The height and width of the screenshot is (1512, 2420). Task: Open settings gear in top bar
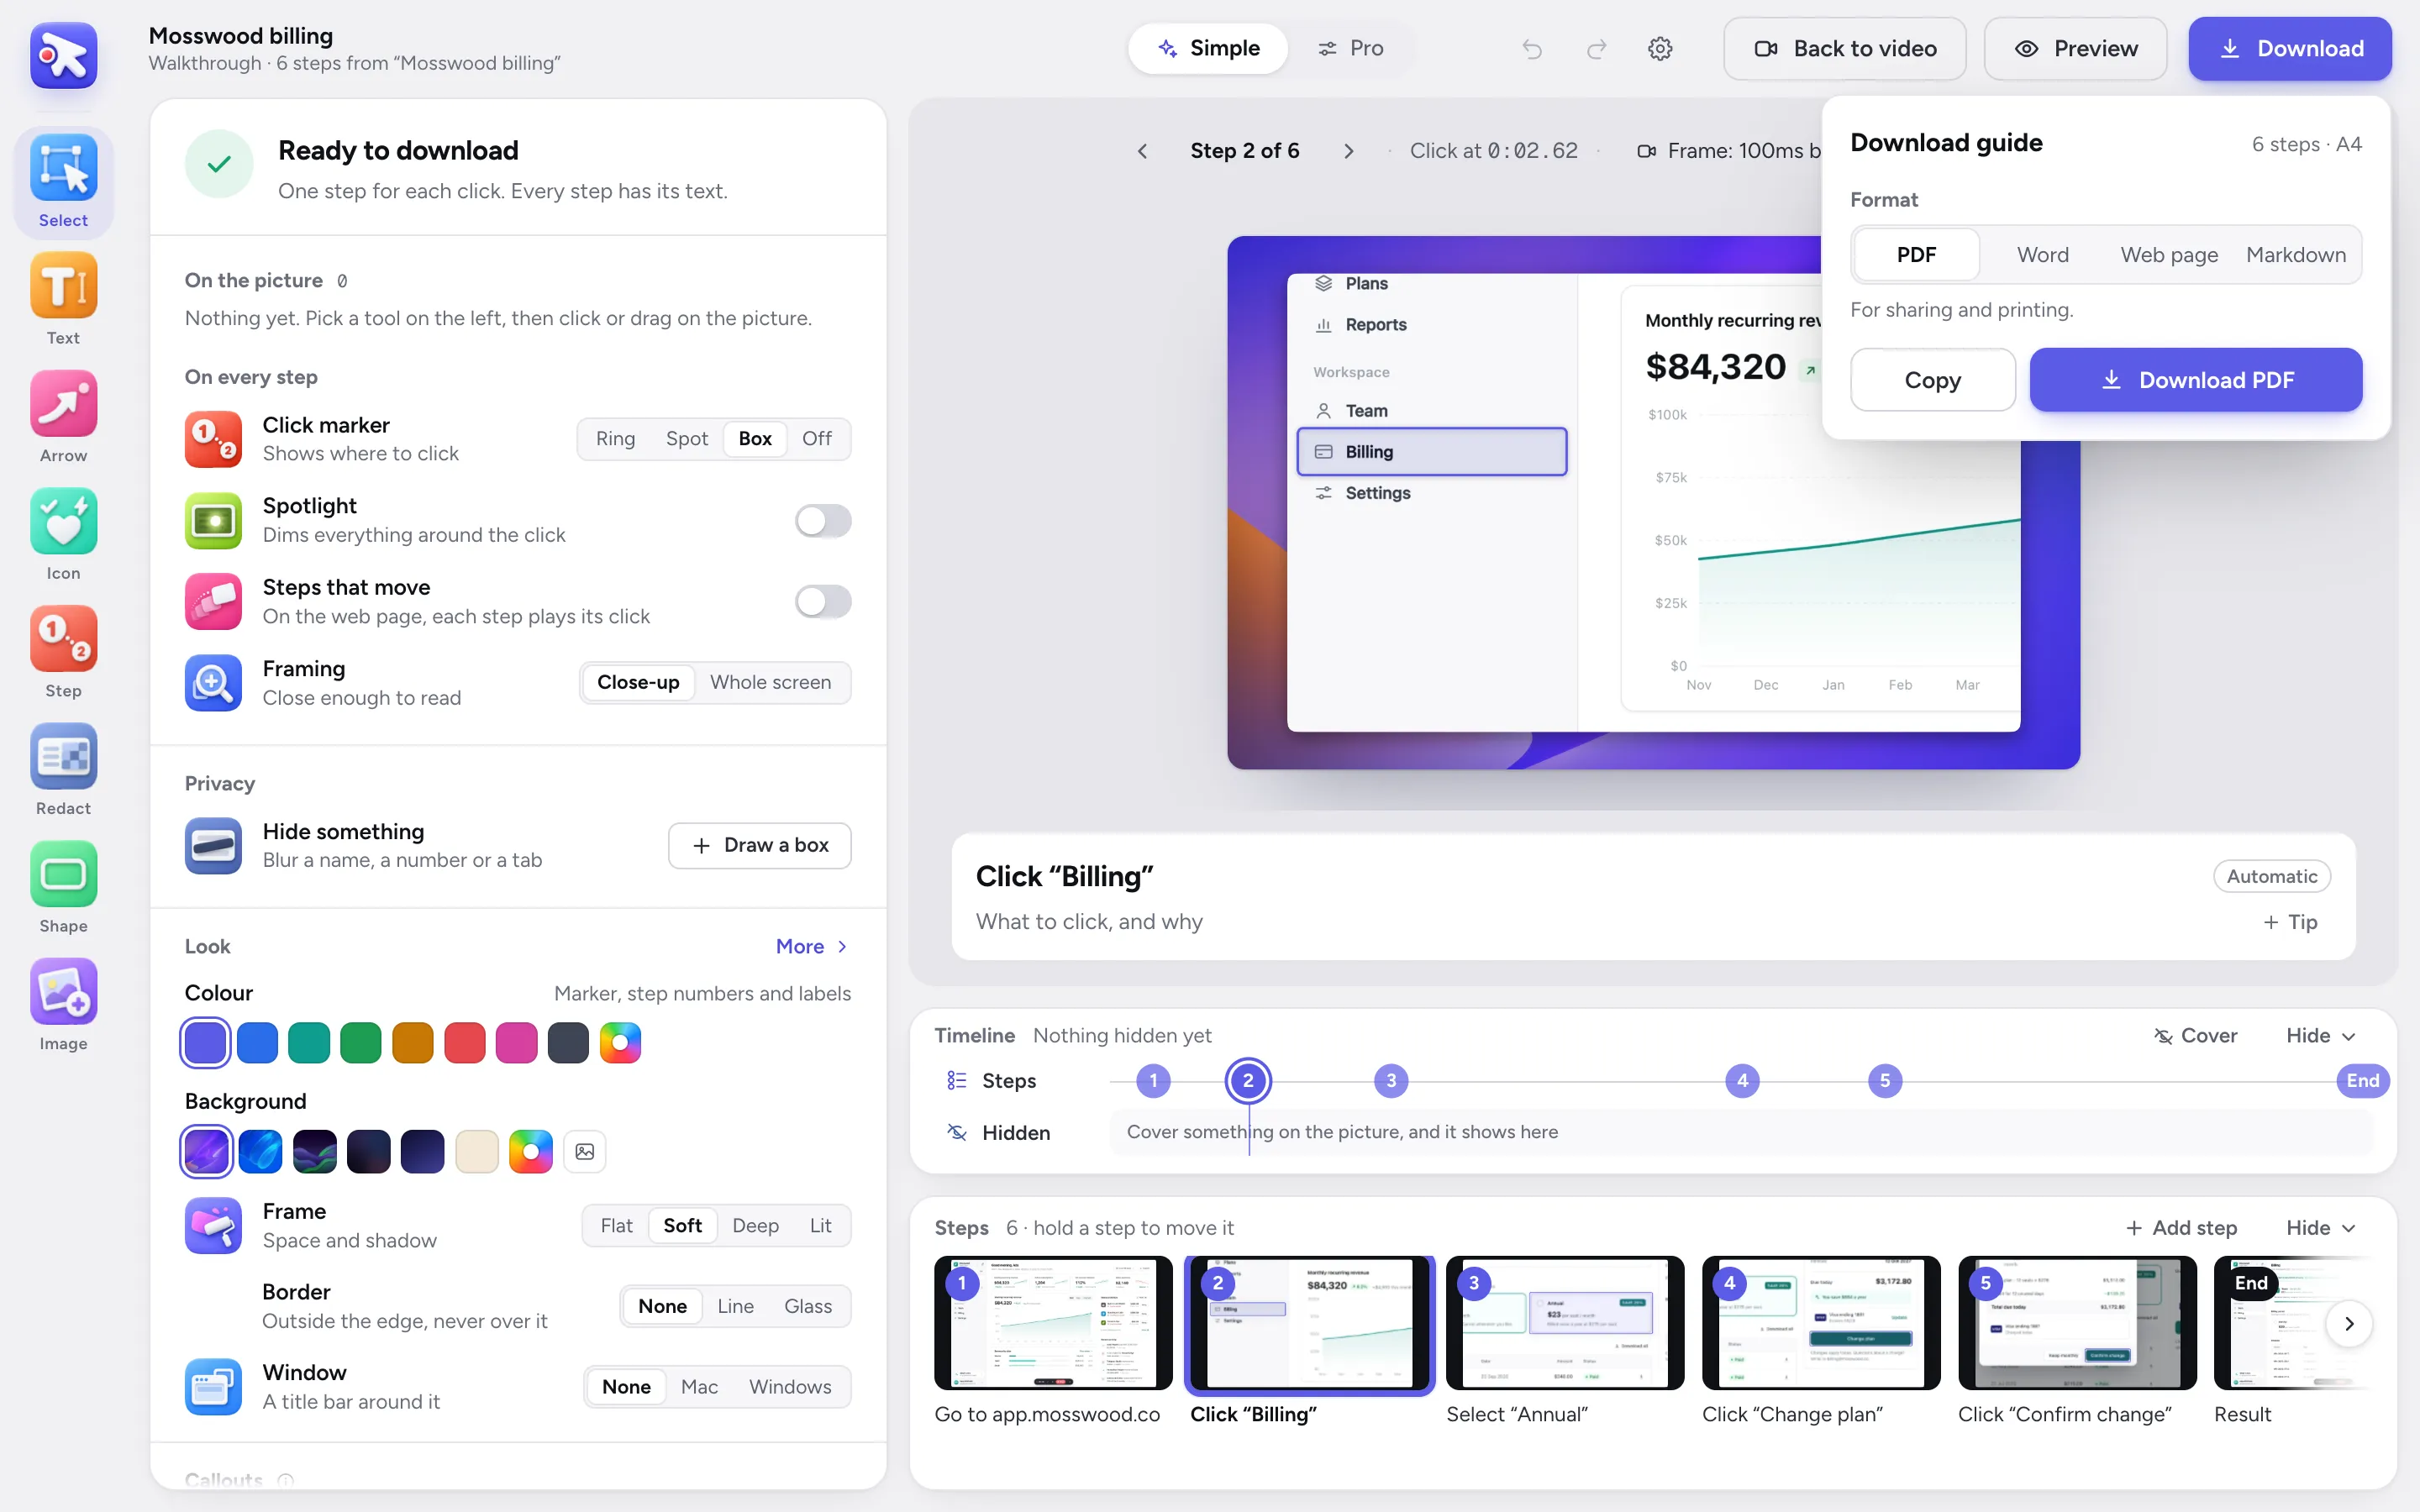(1660, 48)
